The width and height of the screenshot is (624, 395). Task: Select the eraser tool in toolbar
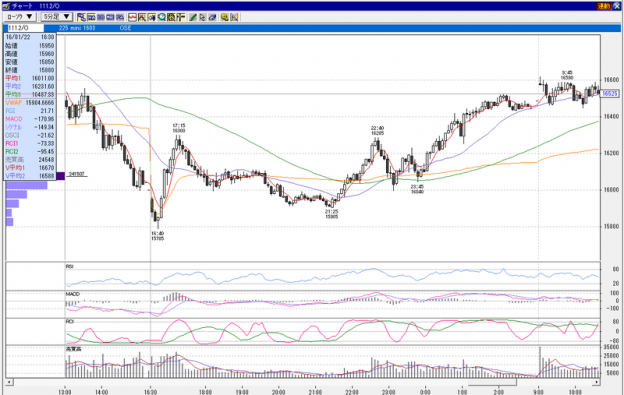point(213,17)
